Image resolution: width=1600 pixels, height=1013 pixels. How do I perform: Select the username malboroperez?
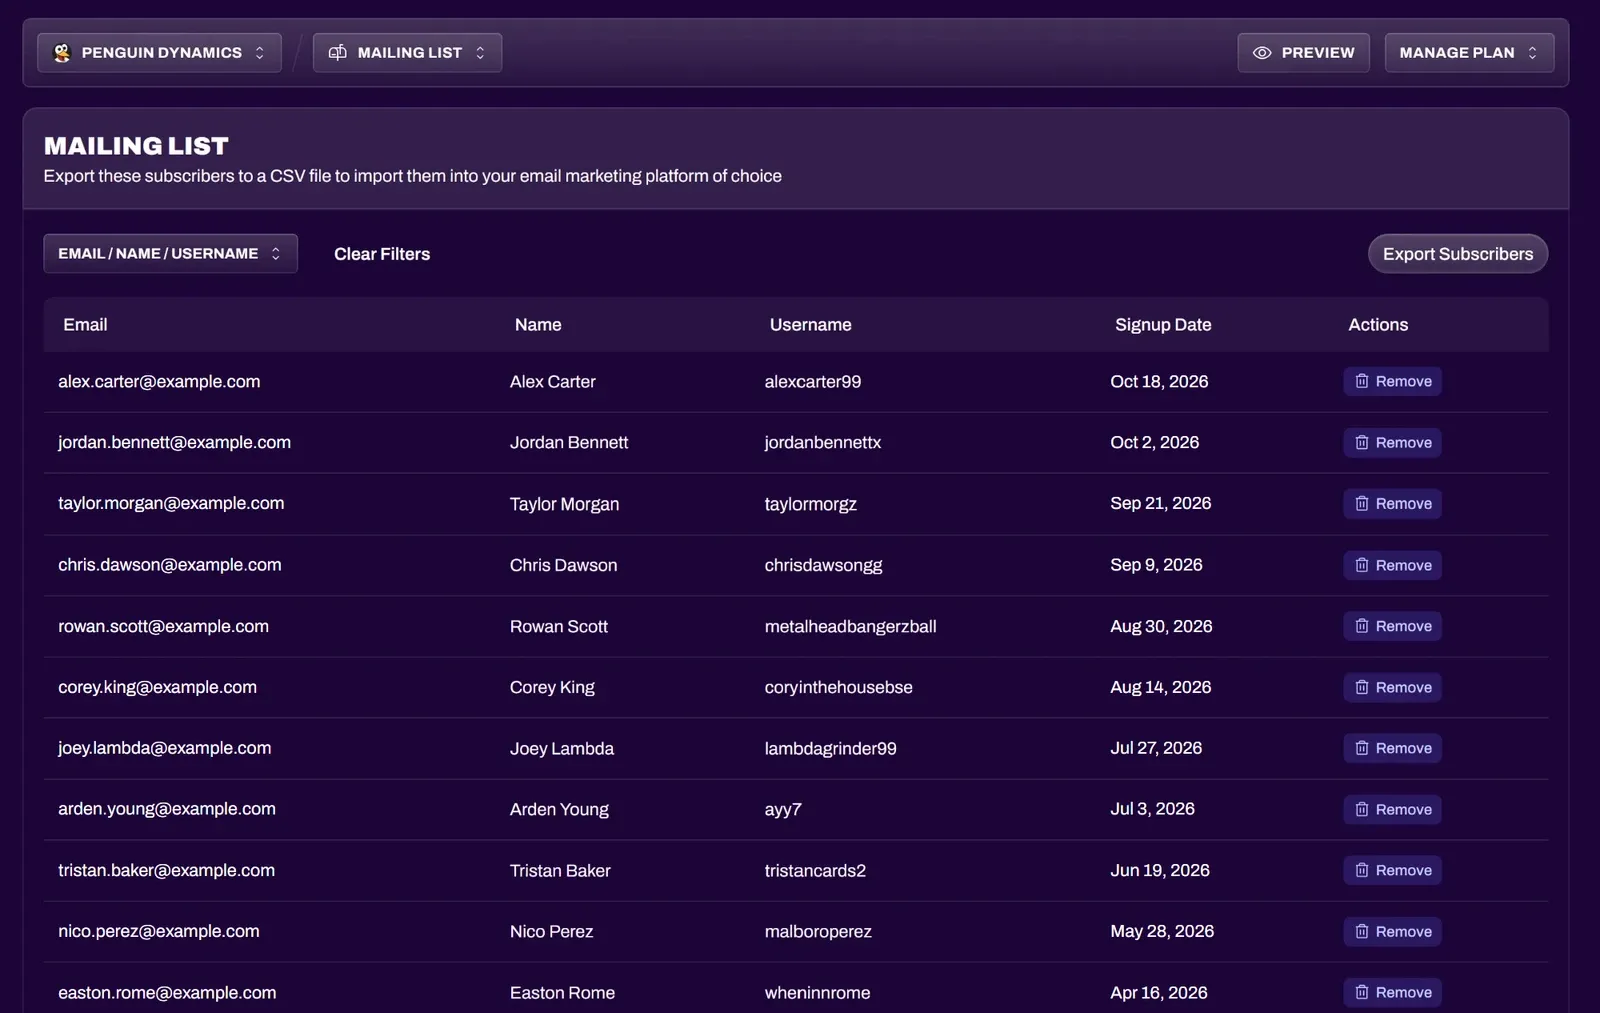[818, 932]
